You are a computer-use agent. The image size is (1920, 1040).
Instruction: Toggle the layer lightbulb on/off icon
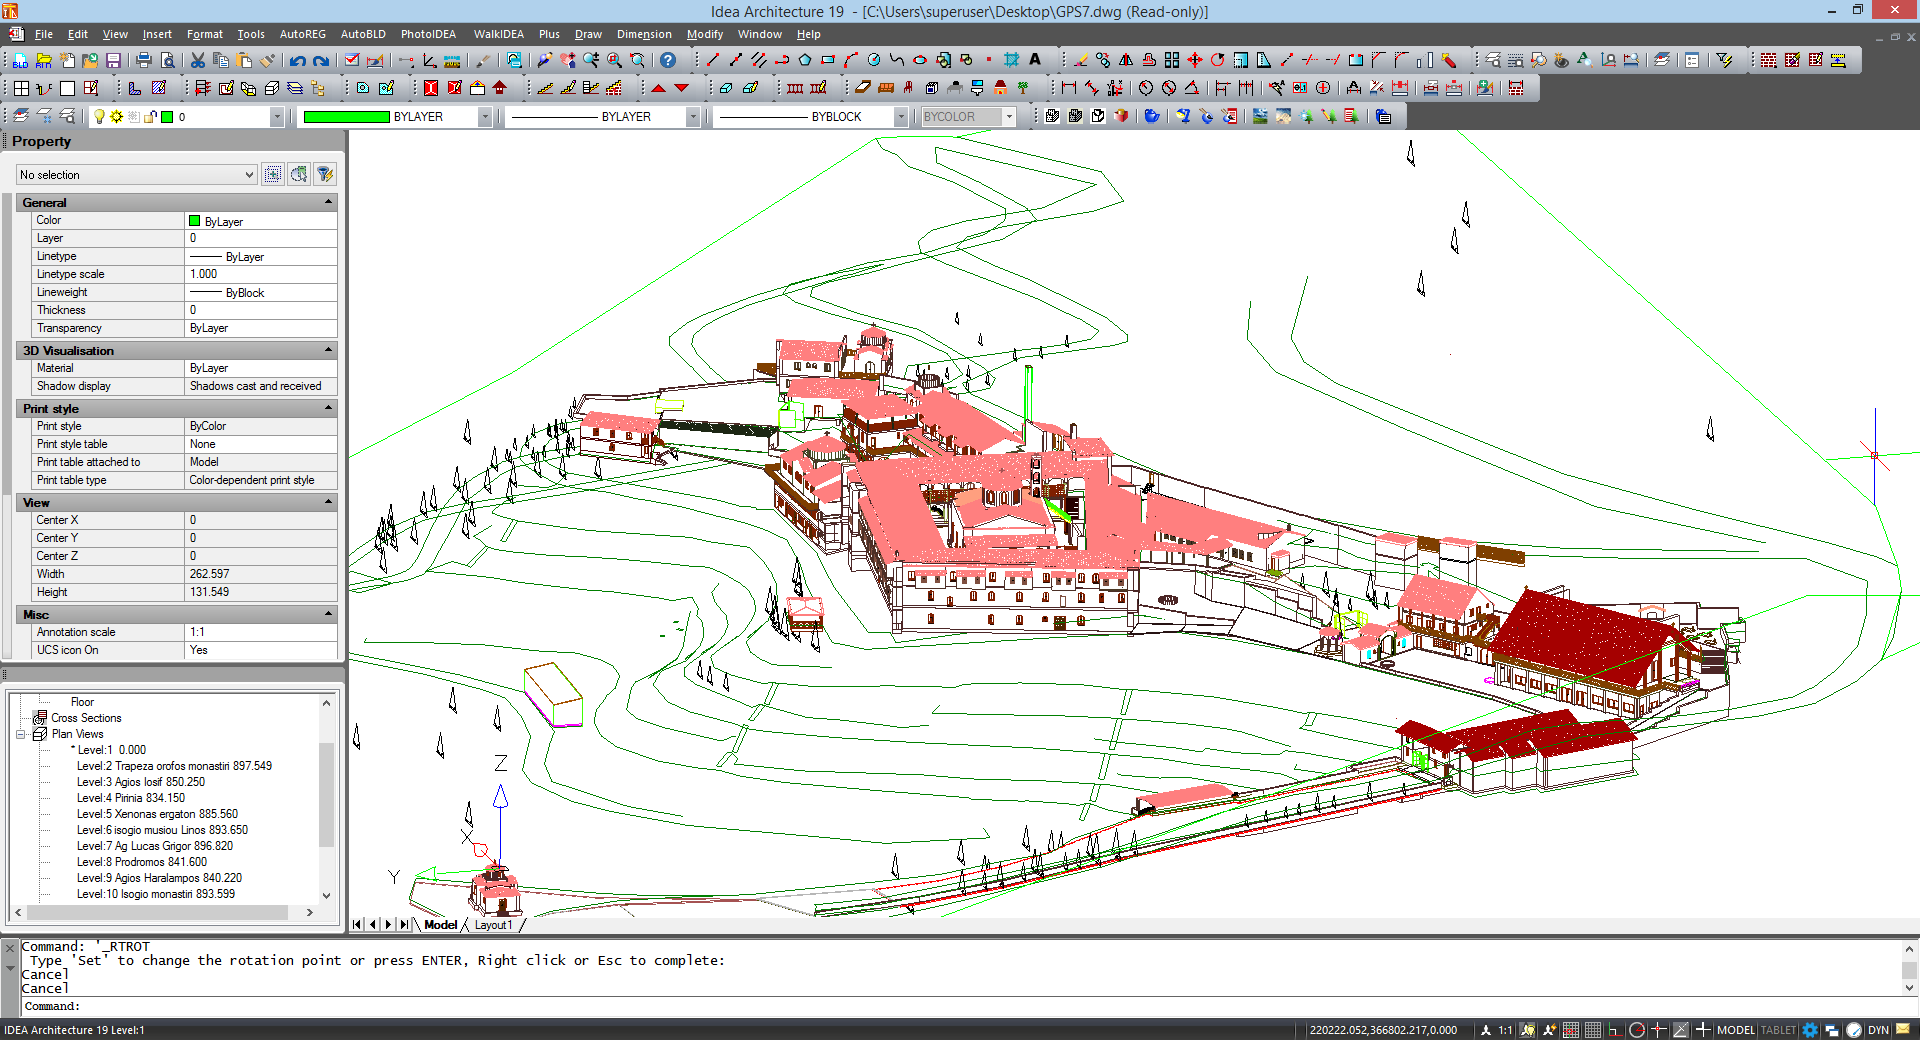pyautogui.click(x=99, y=117)
